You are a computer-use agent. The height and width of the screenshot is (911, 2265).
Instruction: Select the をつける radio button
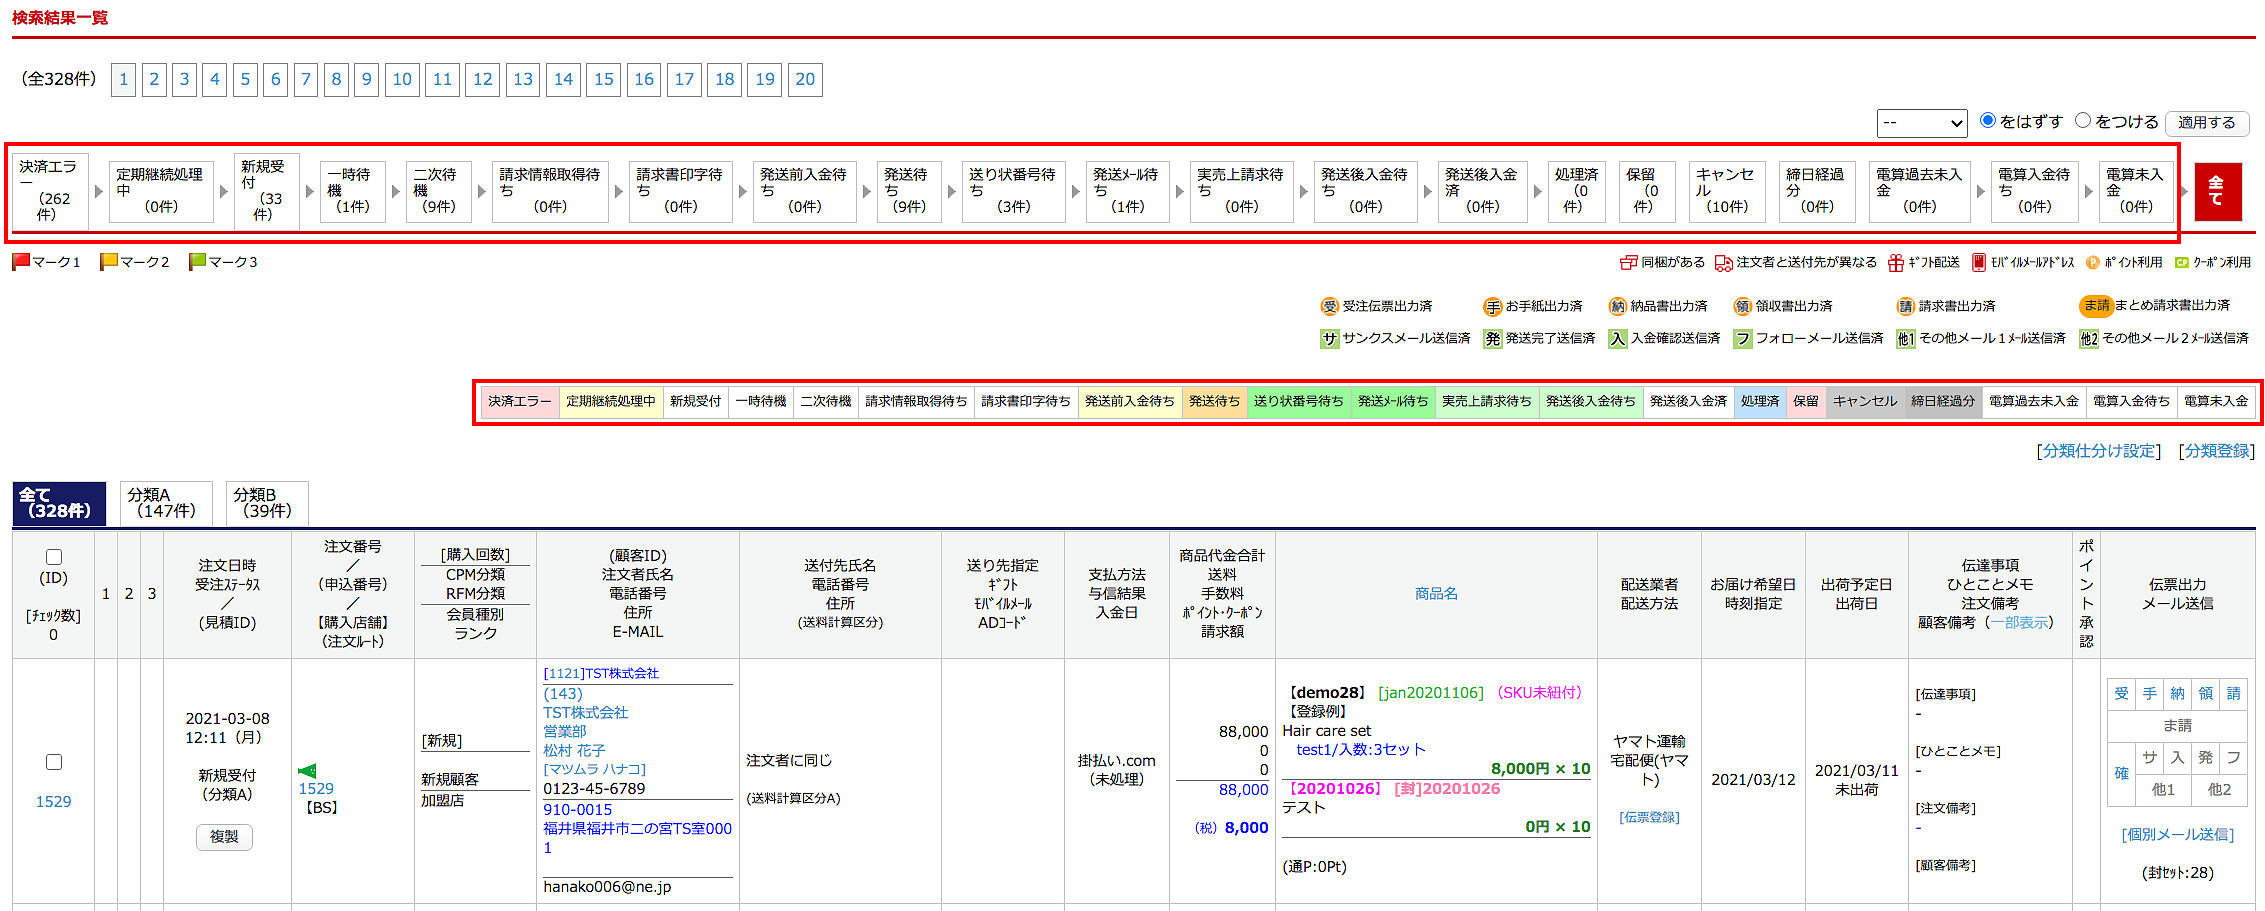click(2083, 121)
